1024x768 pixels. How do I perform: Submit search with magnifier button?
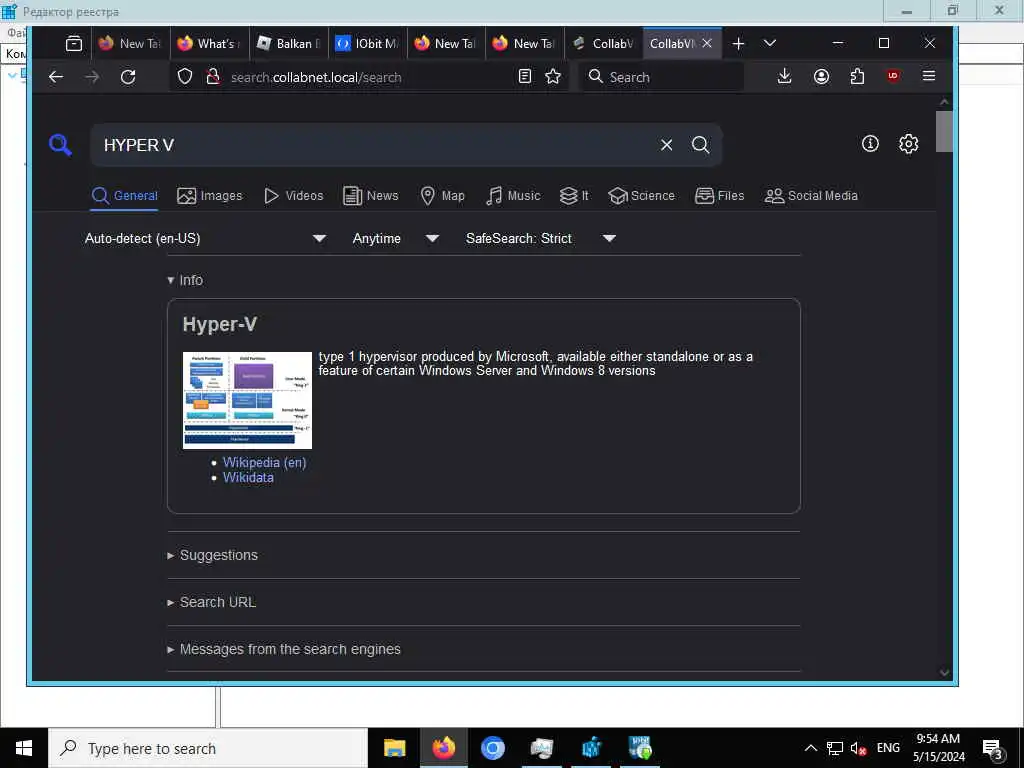701,145
